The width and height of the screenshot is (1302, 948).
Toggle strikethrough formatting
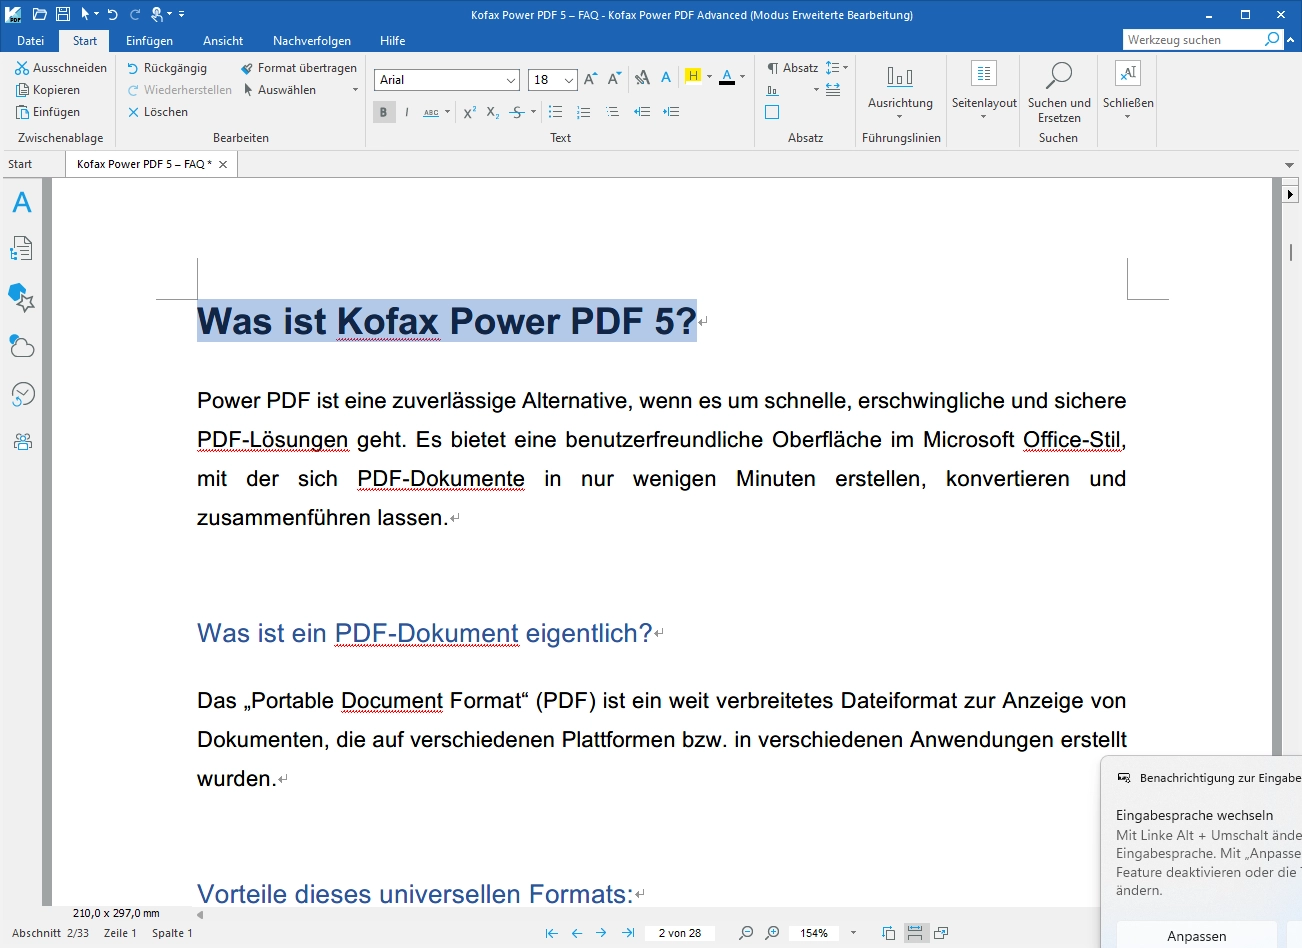517,112
